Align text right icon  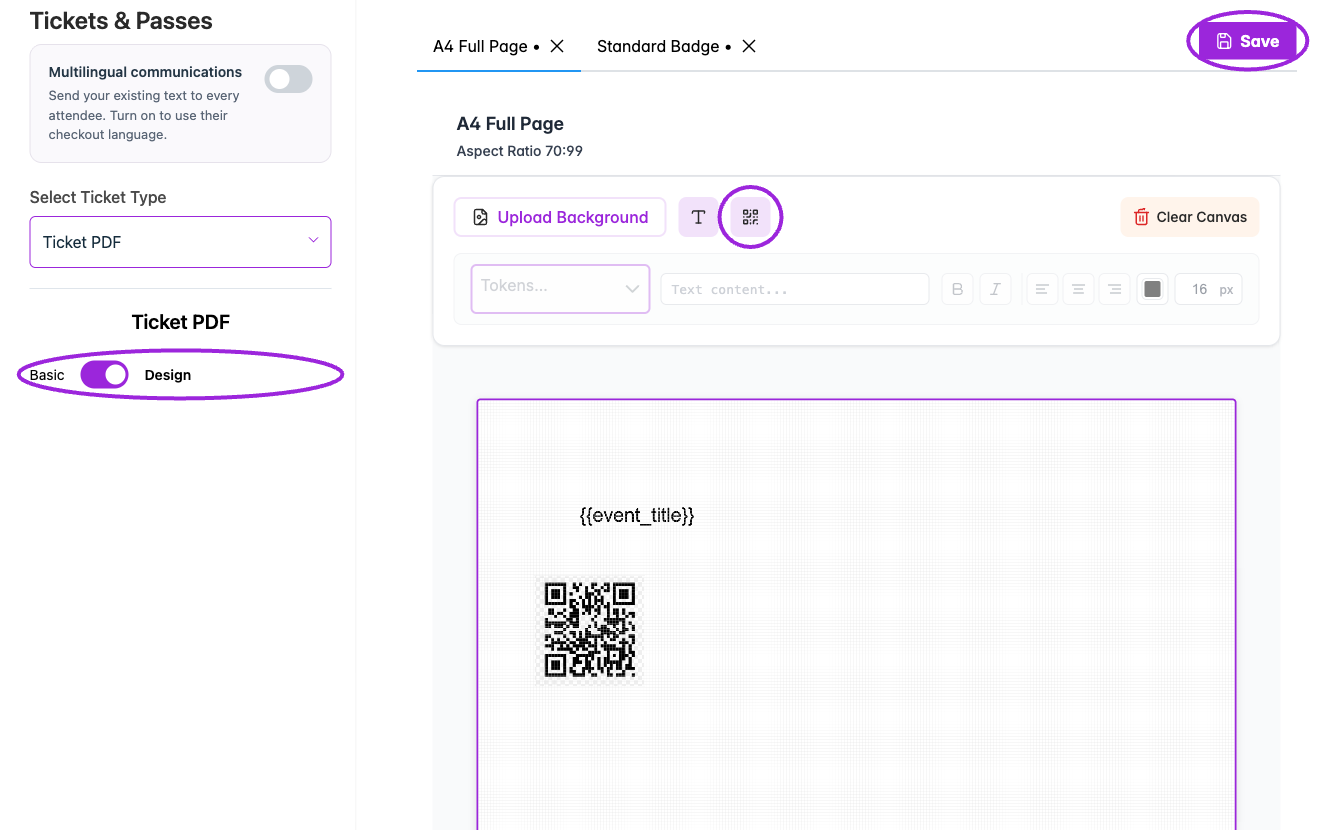(1114, 289)
